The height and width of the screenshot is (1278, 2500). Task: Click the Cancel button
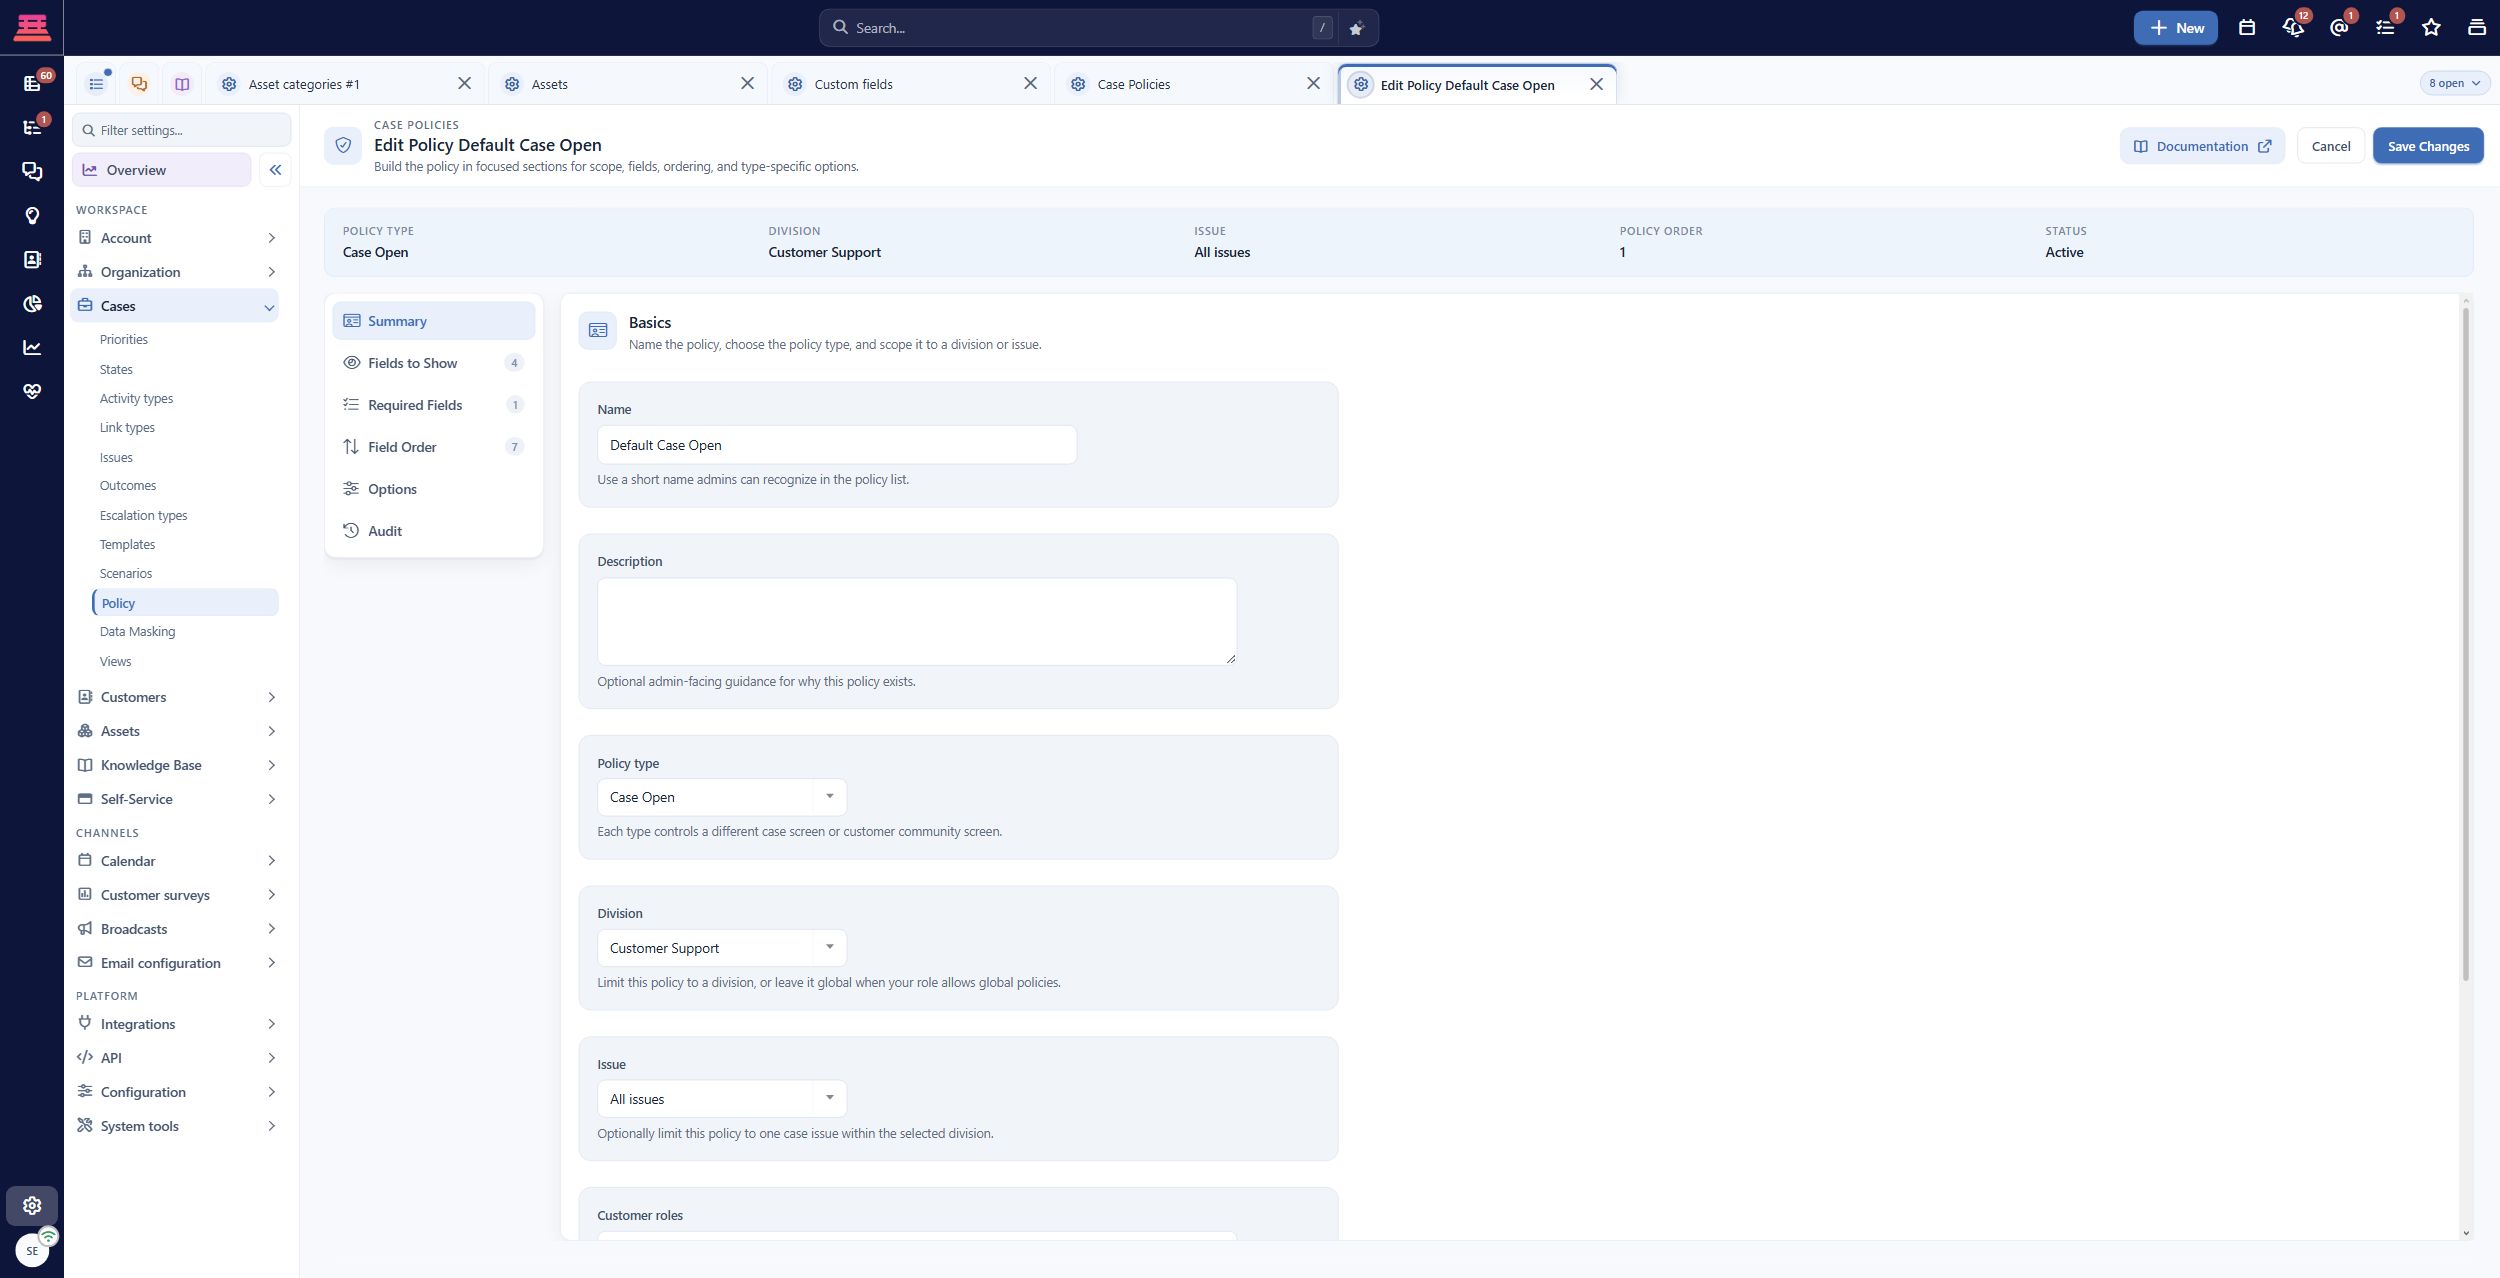(x=2331, y=146)
